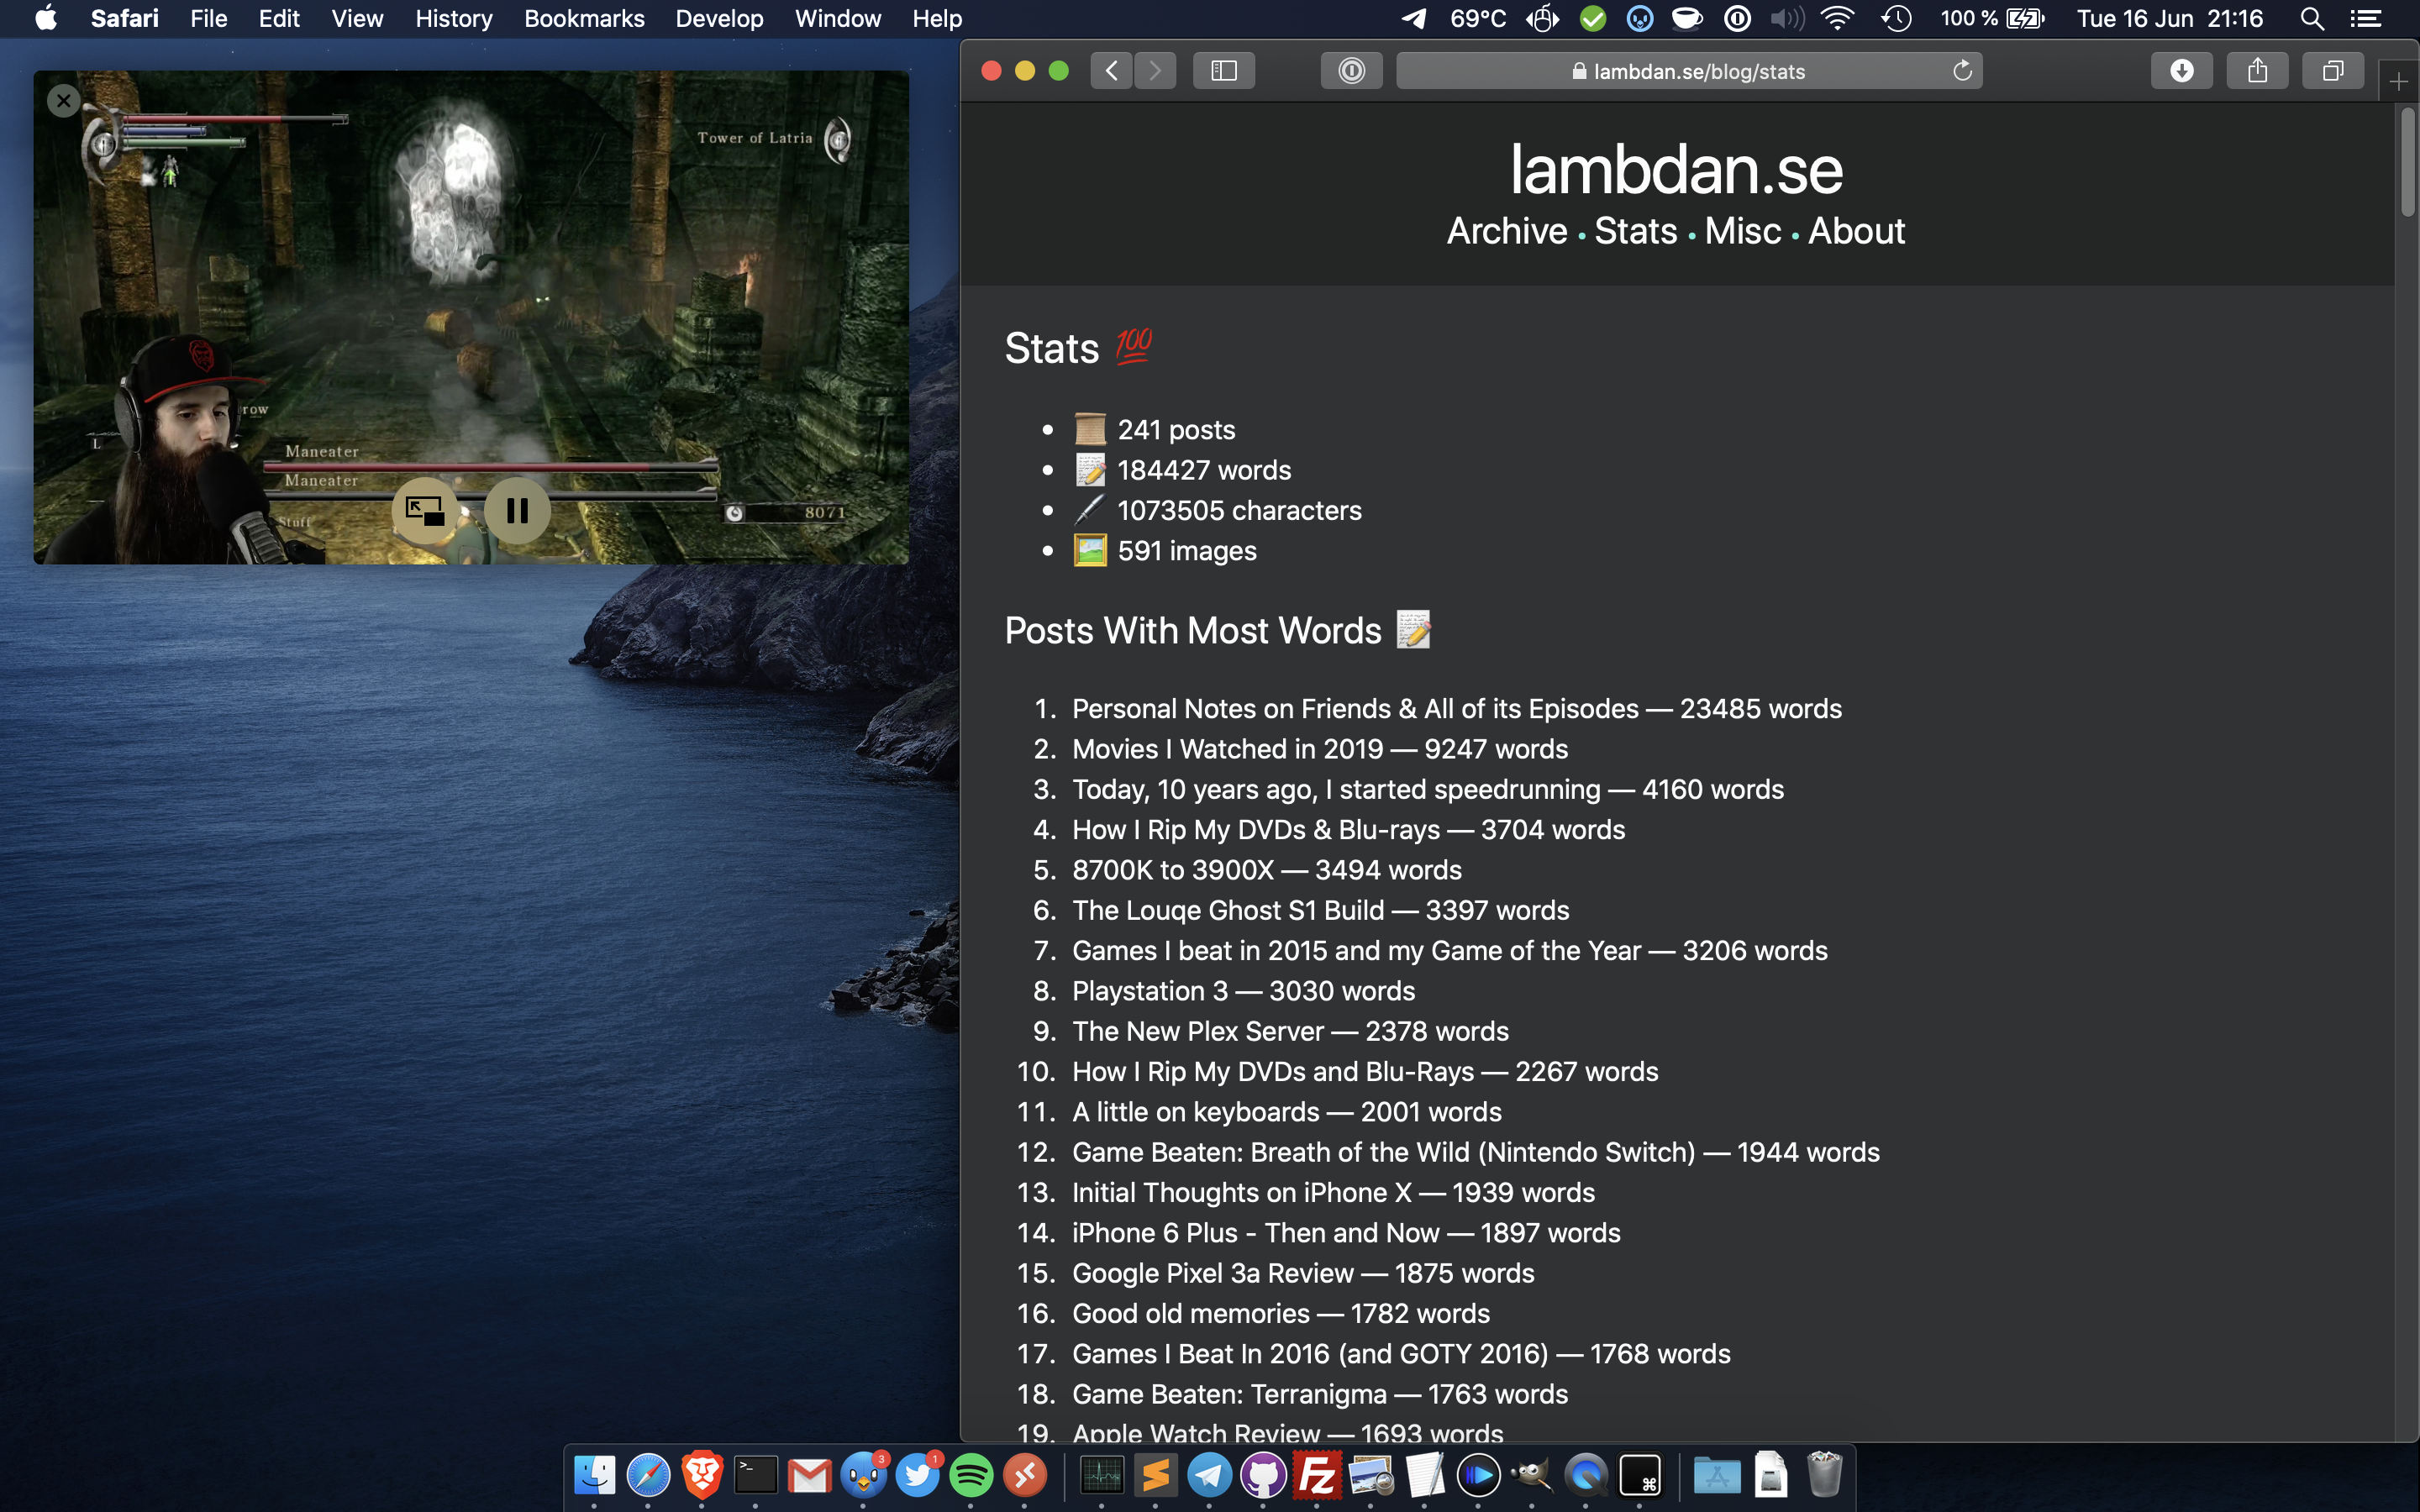Screen dimensions: 2420x1512
Task: Open the Bookmarks menu
Action: click(x=584, y=18)
